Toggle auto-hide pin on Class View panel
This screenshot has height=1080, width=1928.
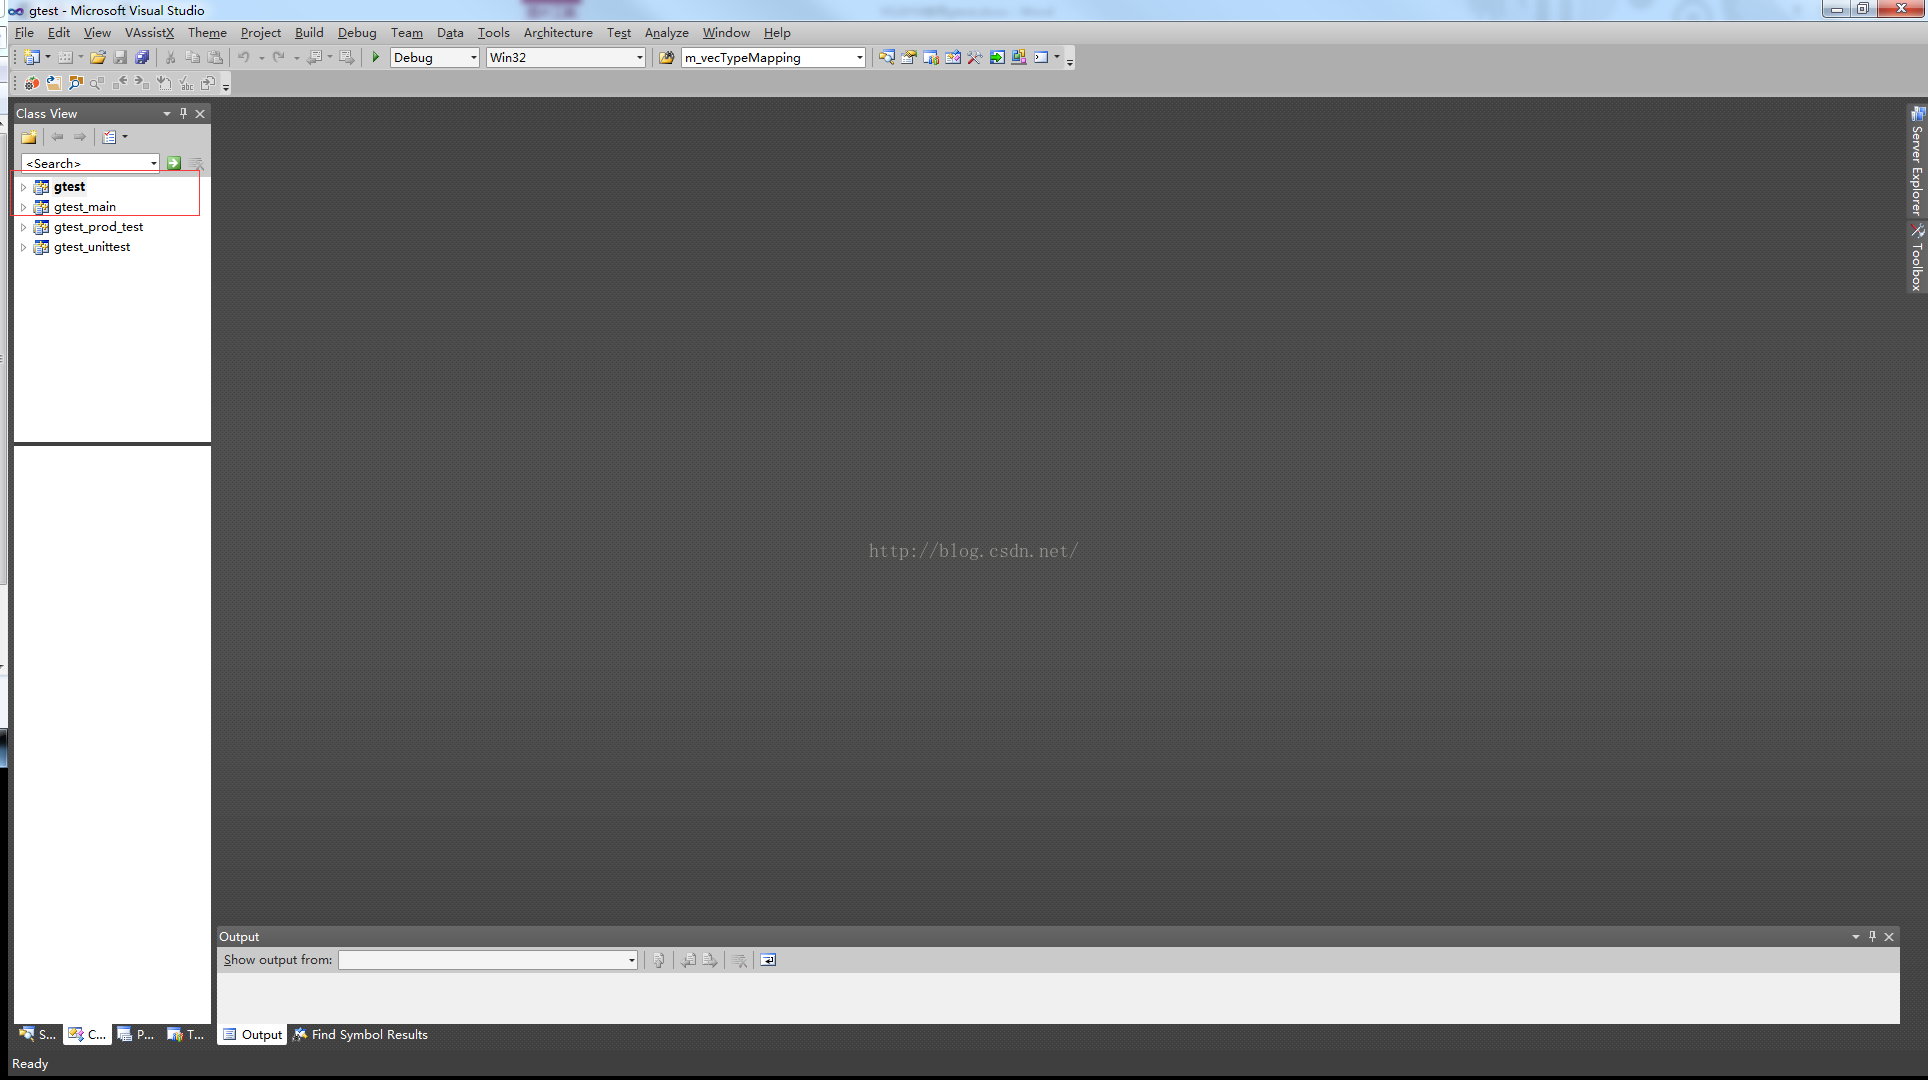coord(183,114)
